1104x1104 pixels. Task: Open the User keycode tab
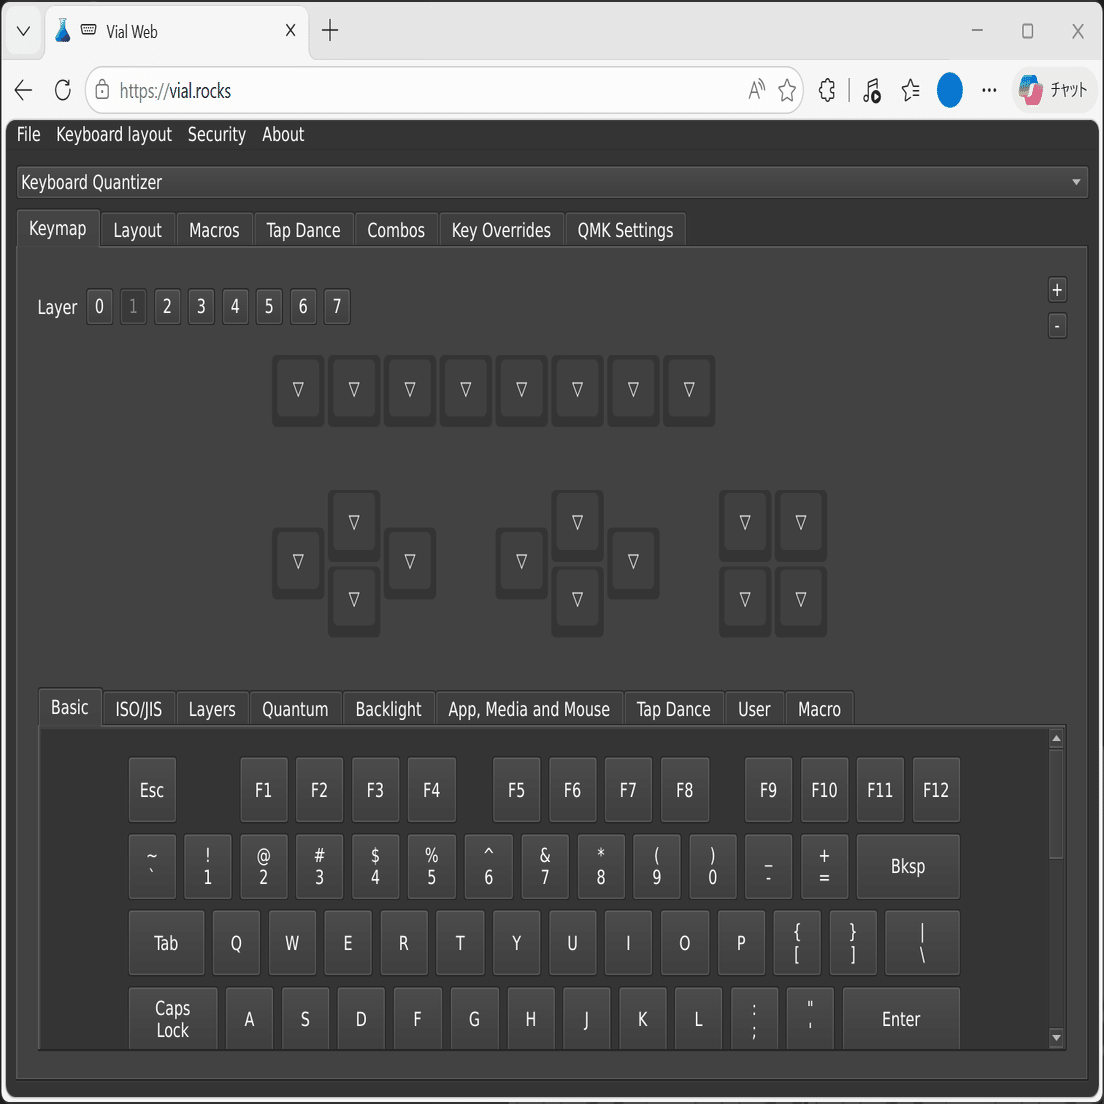[754, 709]
